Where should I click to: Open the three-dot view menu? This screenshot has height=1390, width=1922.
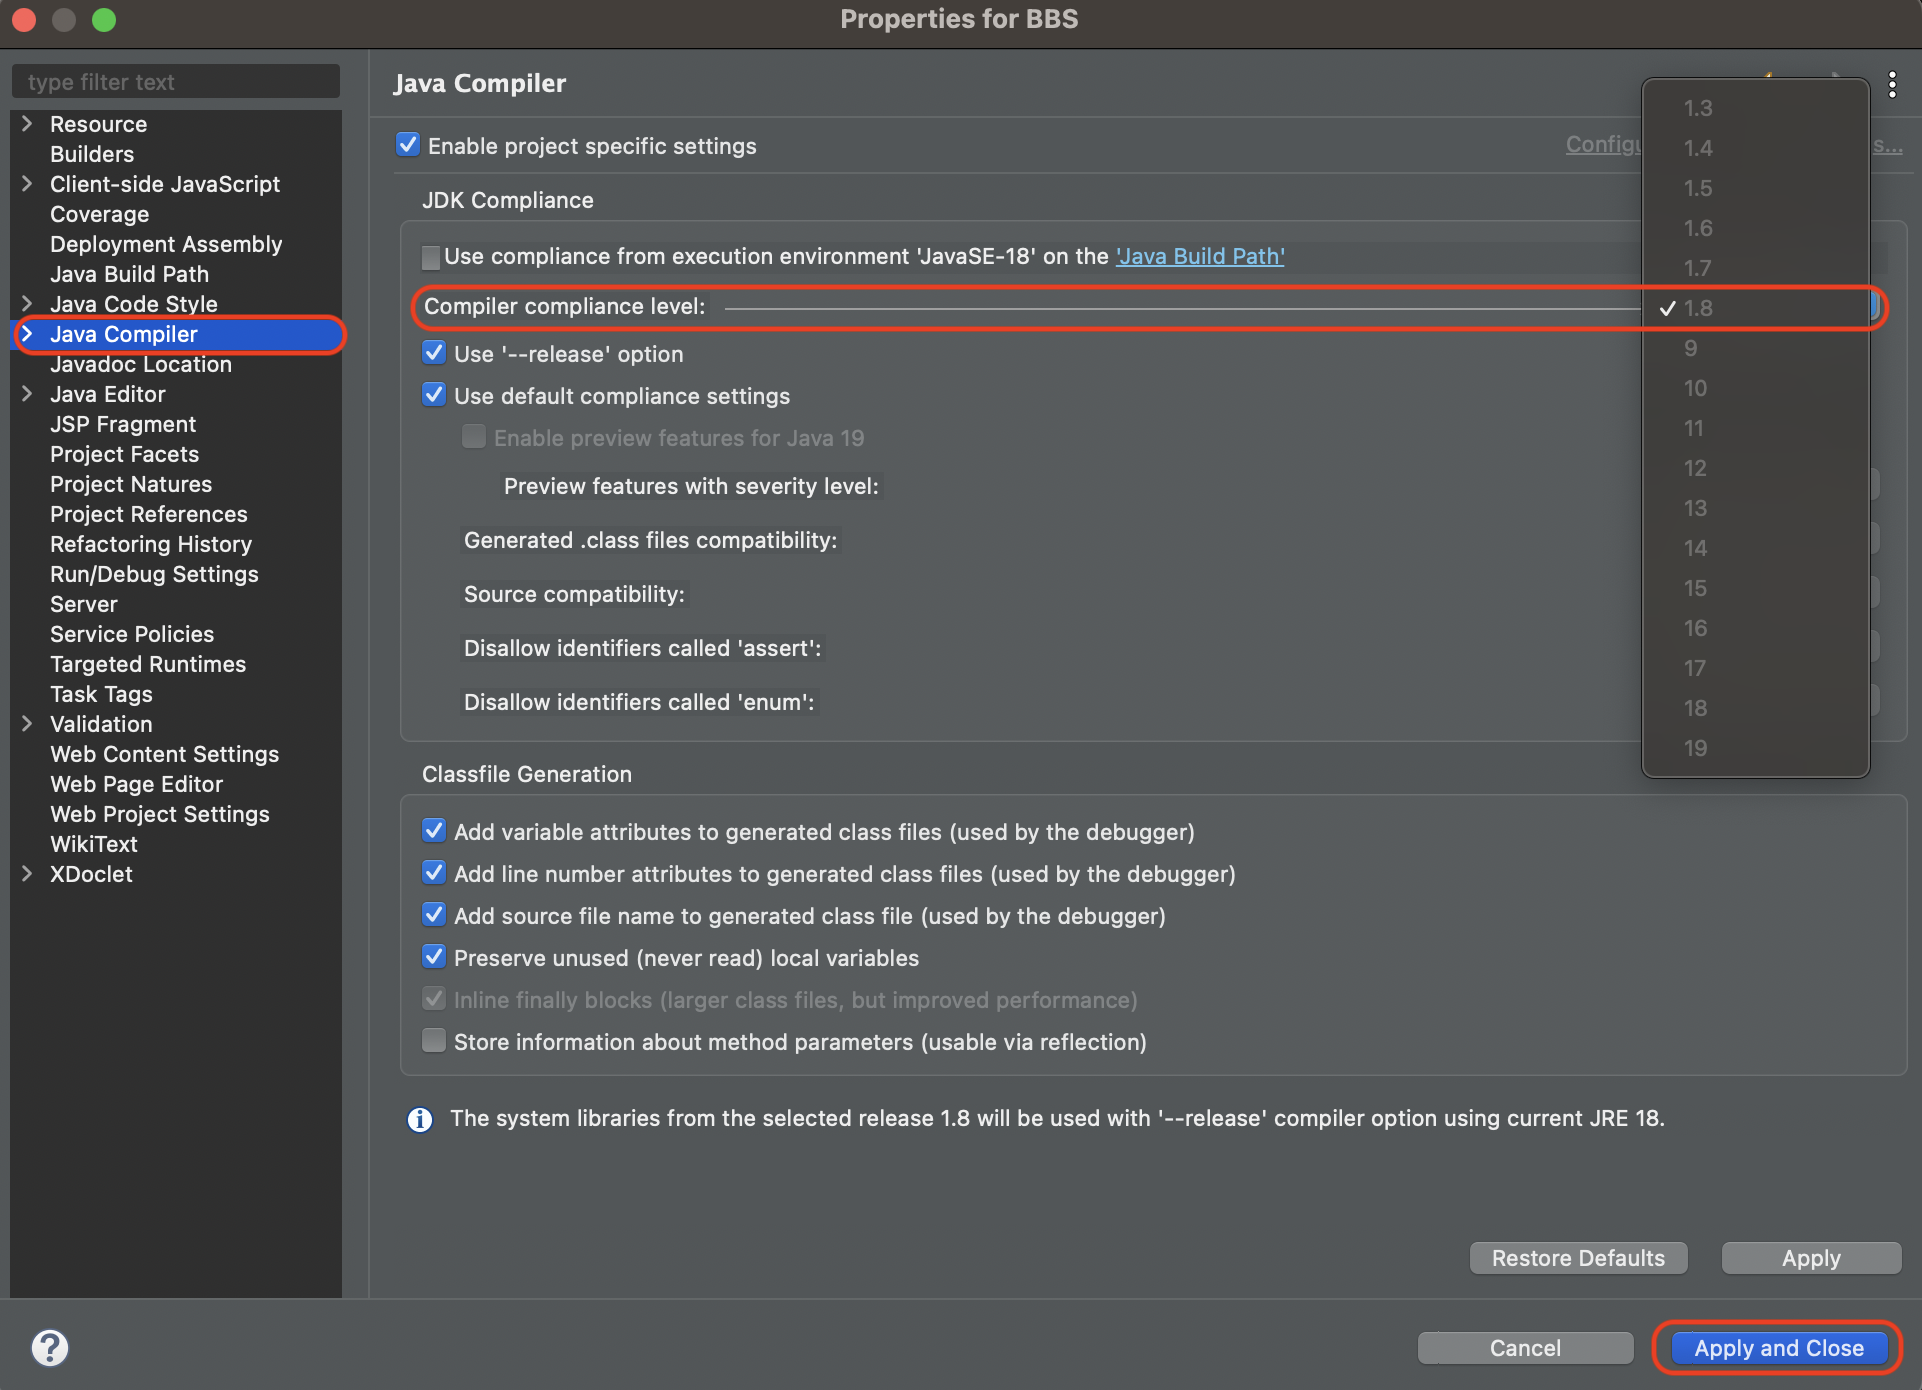click(1892, 85)
